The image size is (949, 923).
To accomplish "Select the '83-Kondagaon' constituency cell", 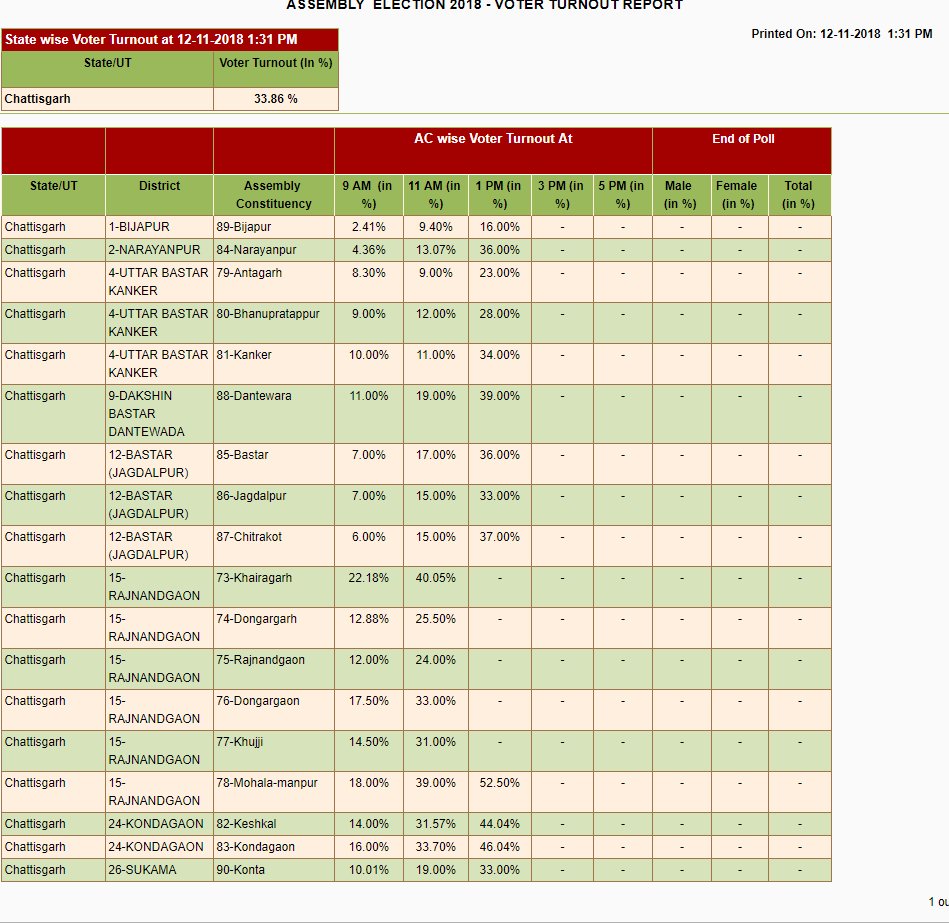I will (x=255, y=847).
